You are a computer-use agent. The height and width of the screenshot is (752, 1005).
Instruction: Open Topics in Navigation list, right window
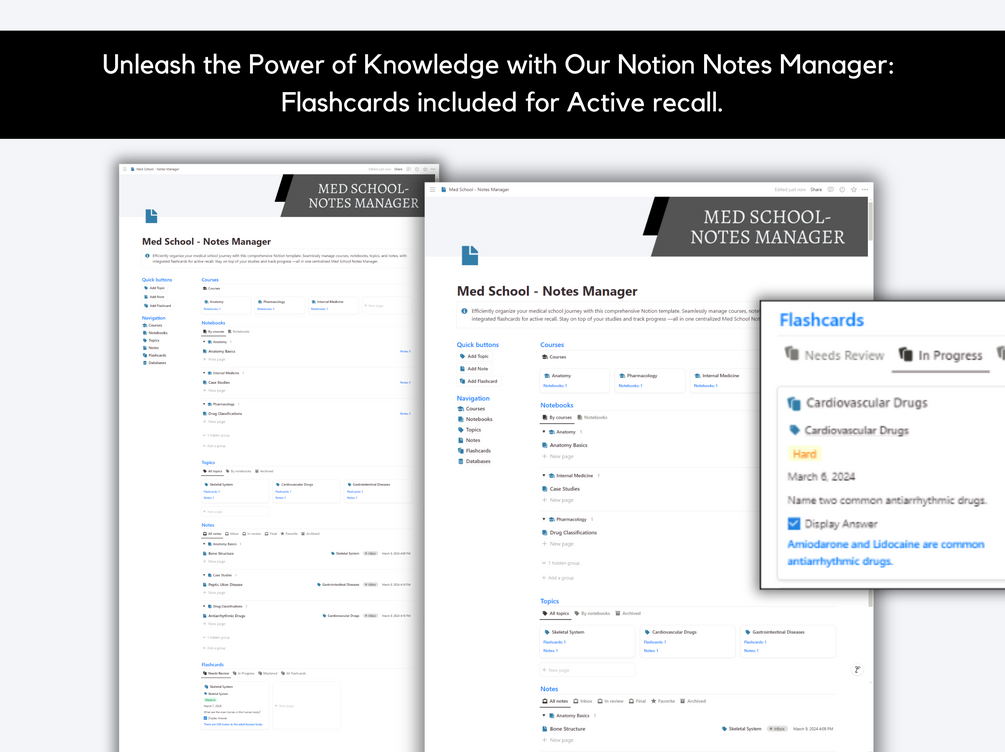(x=469, y=430)
